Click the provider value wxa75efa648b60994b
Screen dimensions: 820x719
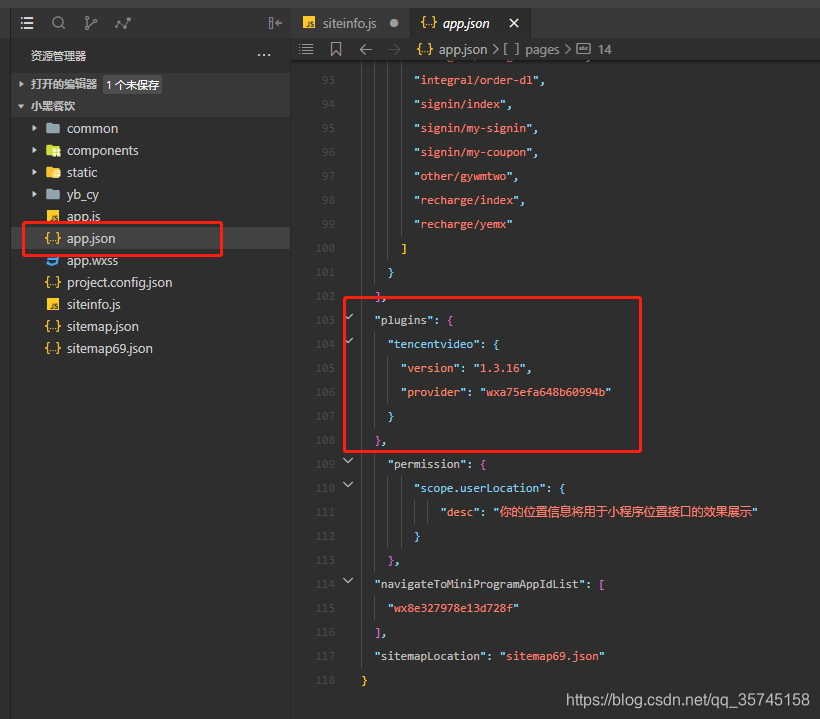(545, 392)
